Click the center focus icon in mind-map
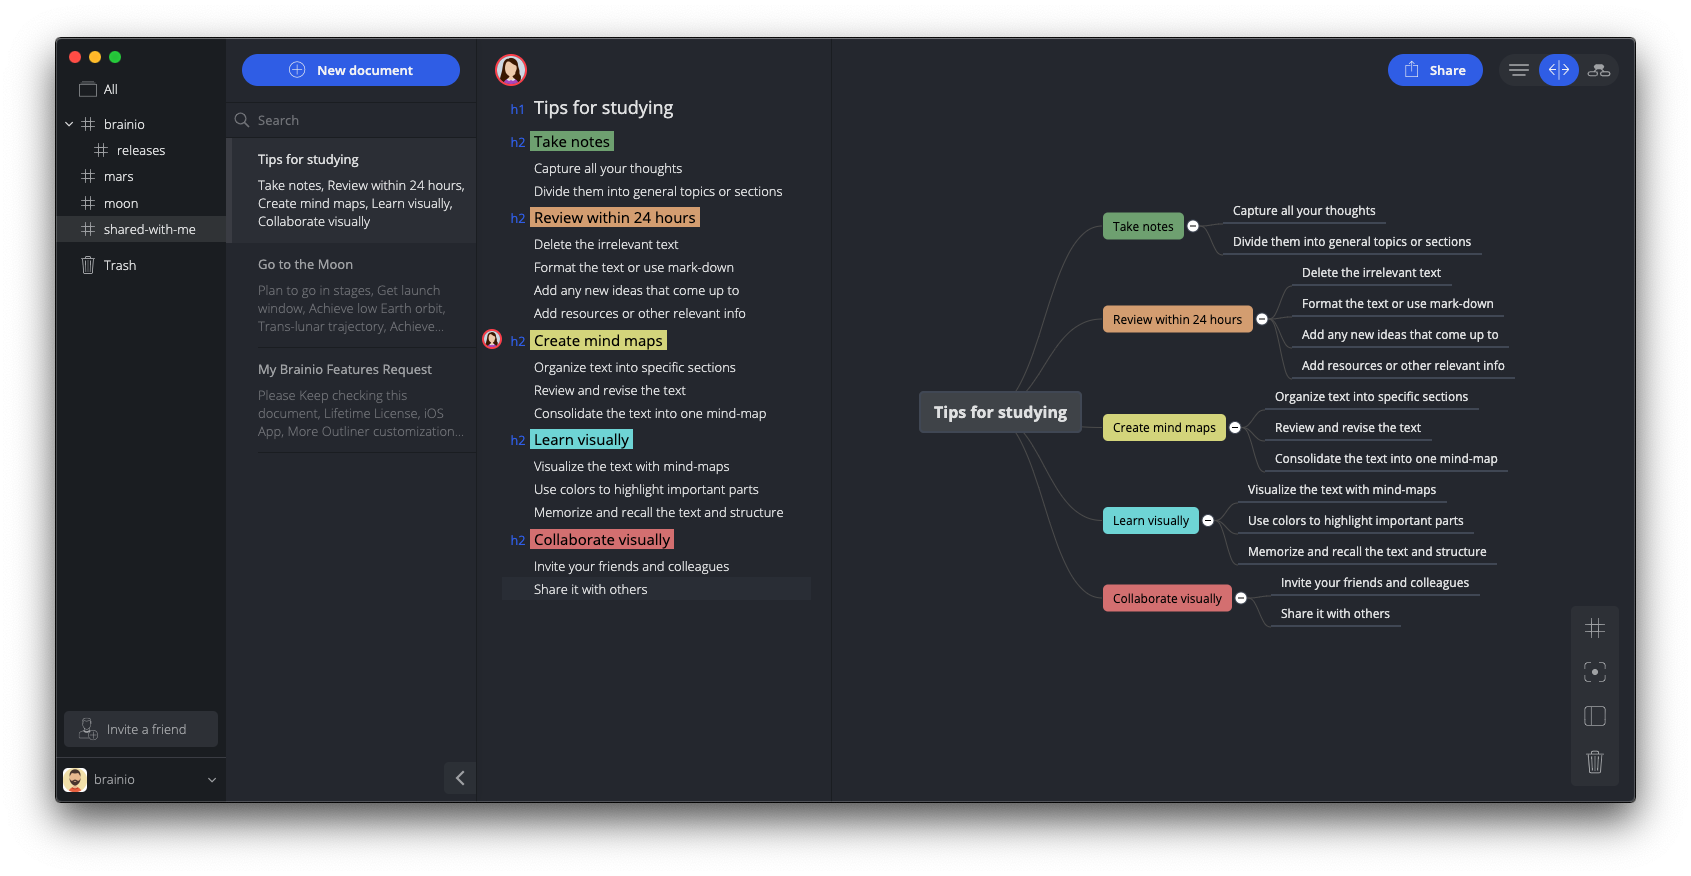Viewport: 1691px width, 876px height. pyautogui.click(x=1595, y=672)
